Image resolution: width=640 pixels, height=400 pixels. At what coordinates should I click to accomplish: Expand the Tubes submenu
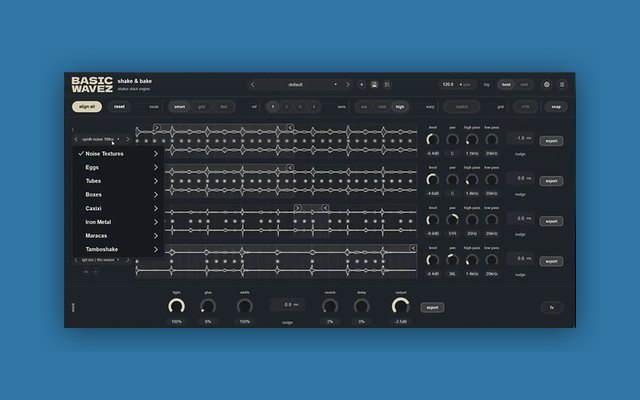tap(118, 181)
